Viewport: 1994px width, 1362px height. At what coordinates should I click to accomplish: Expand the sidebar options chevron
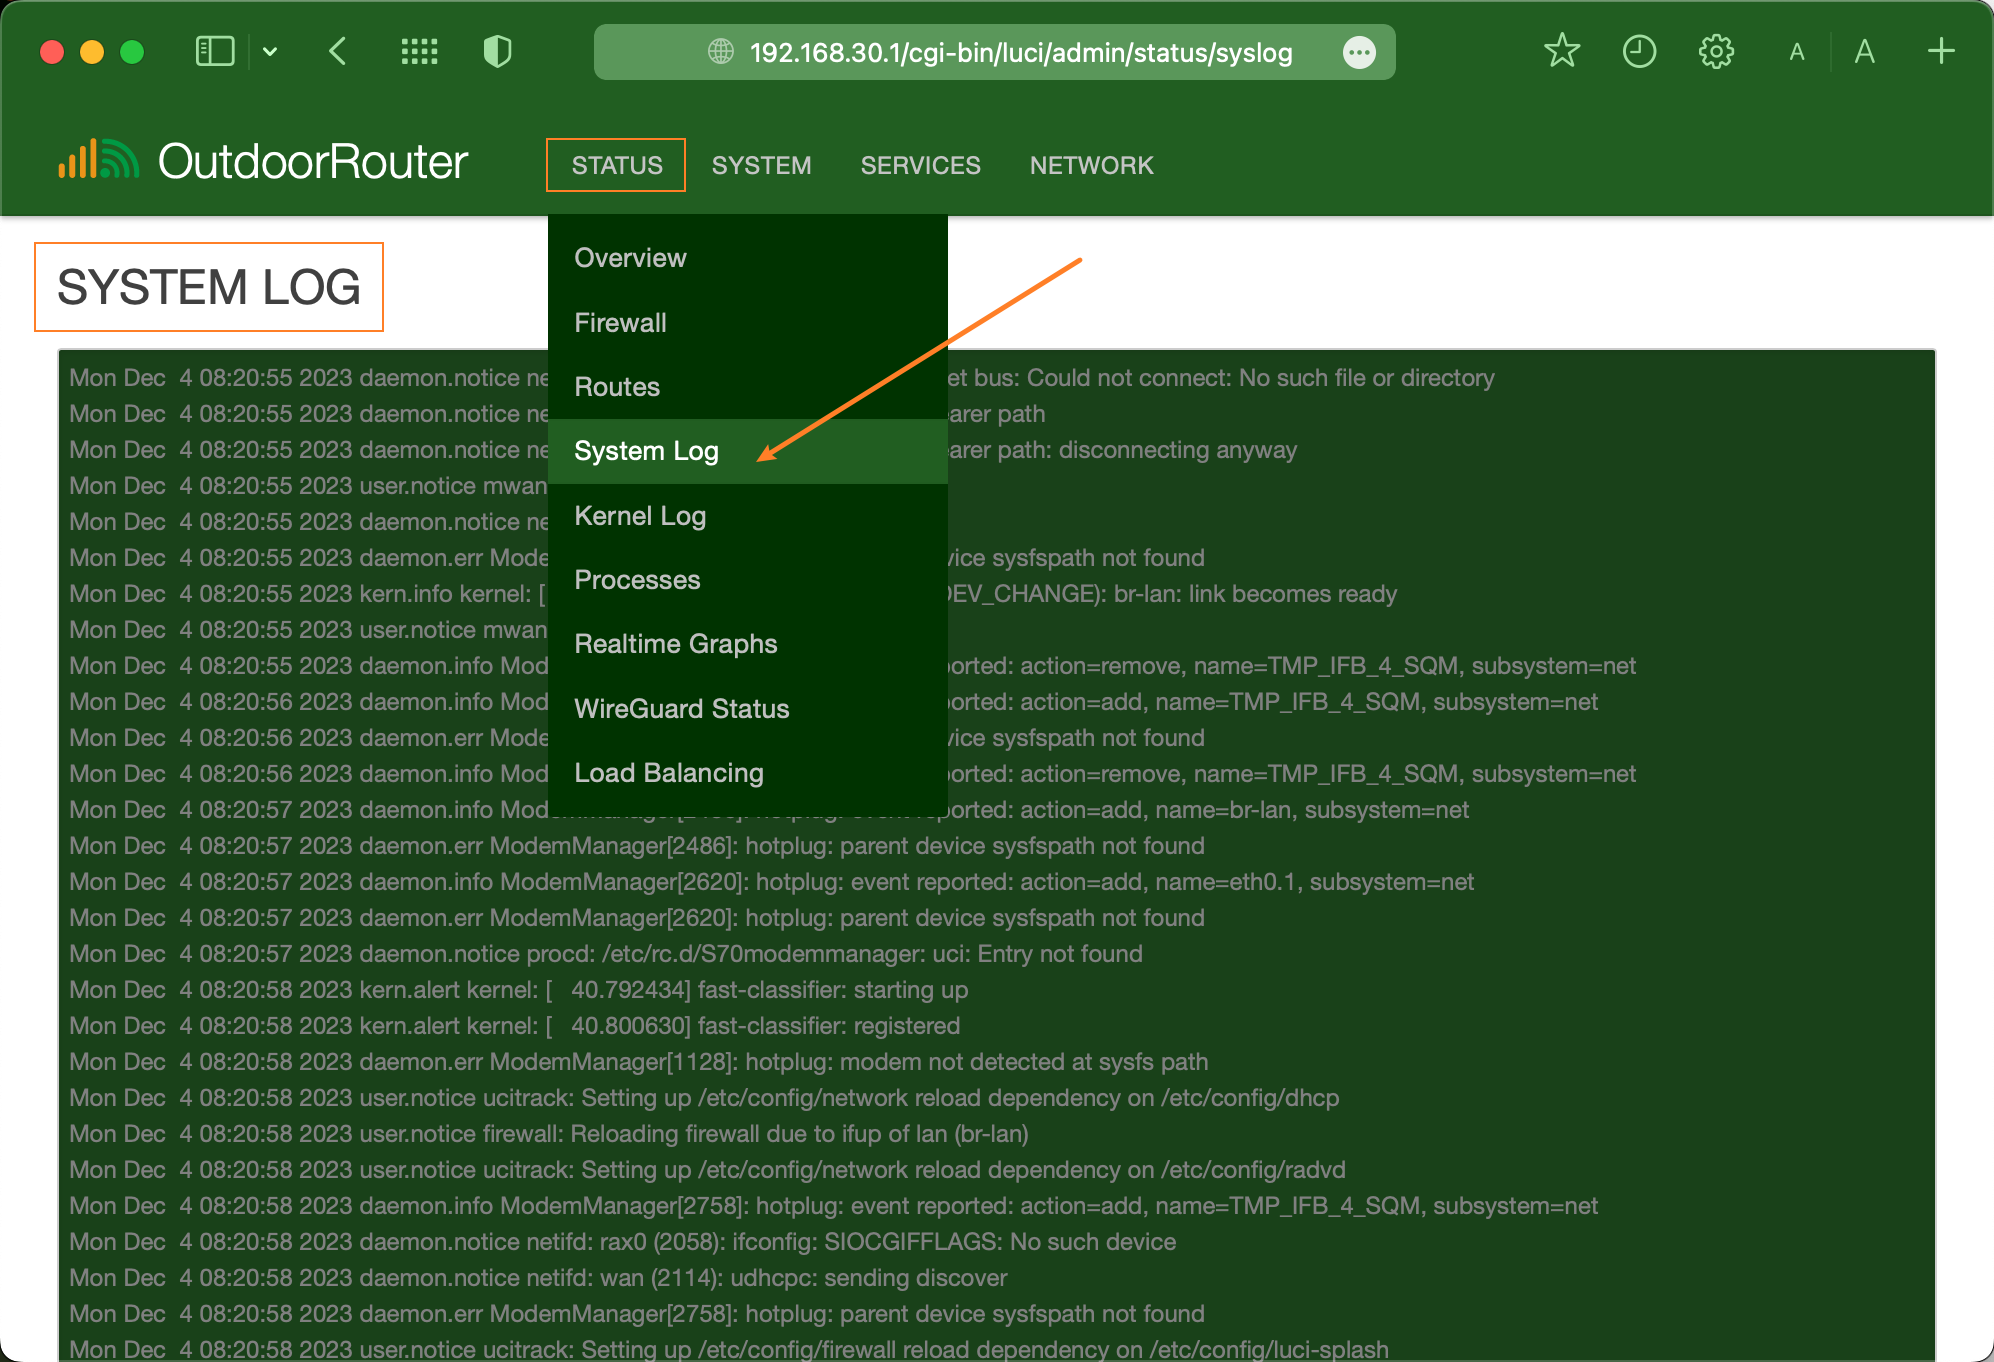pos(270,51)
